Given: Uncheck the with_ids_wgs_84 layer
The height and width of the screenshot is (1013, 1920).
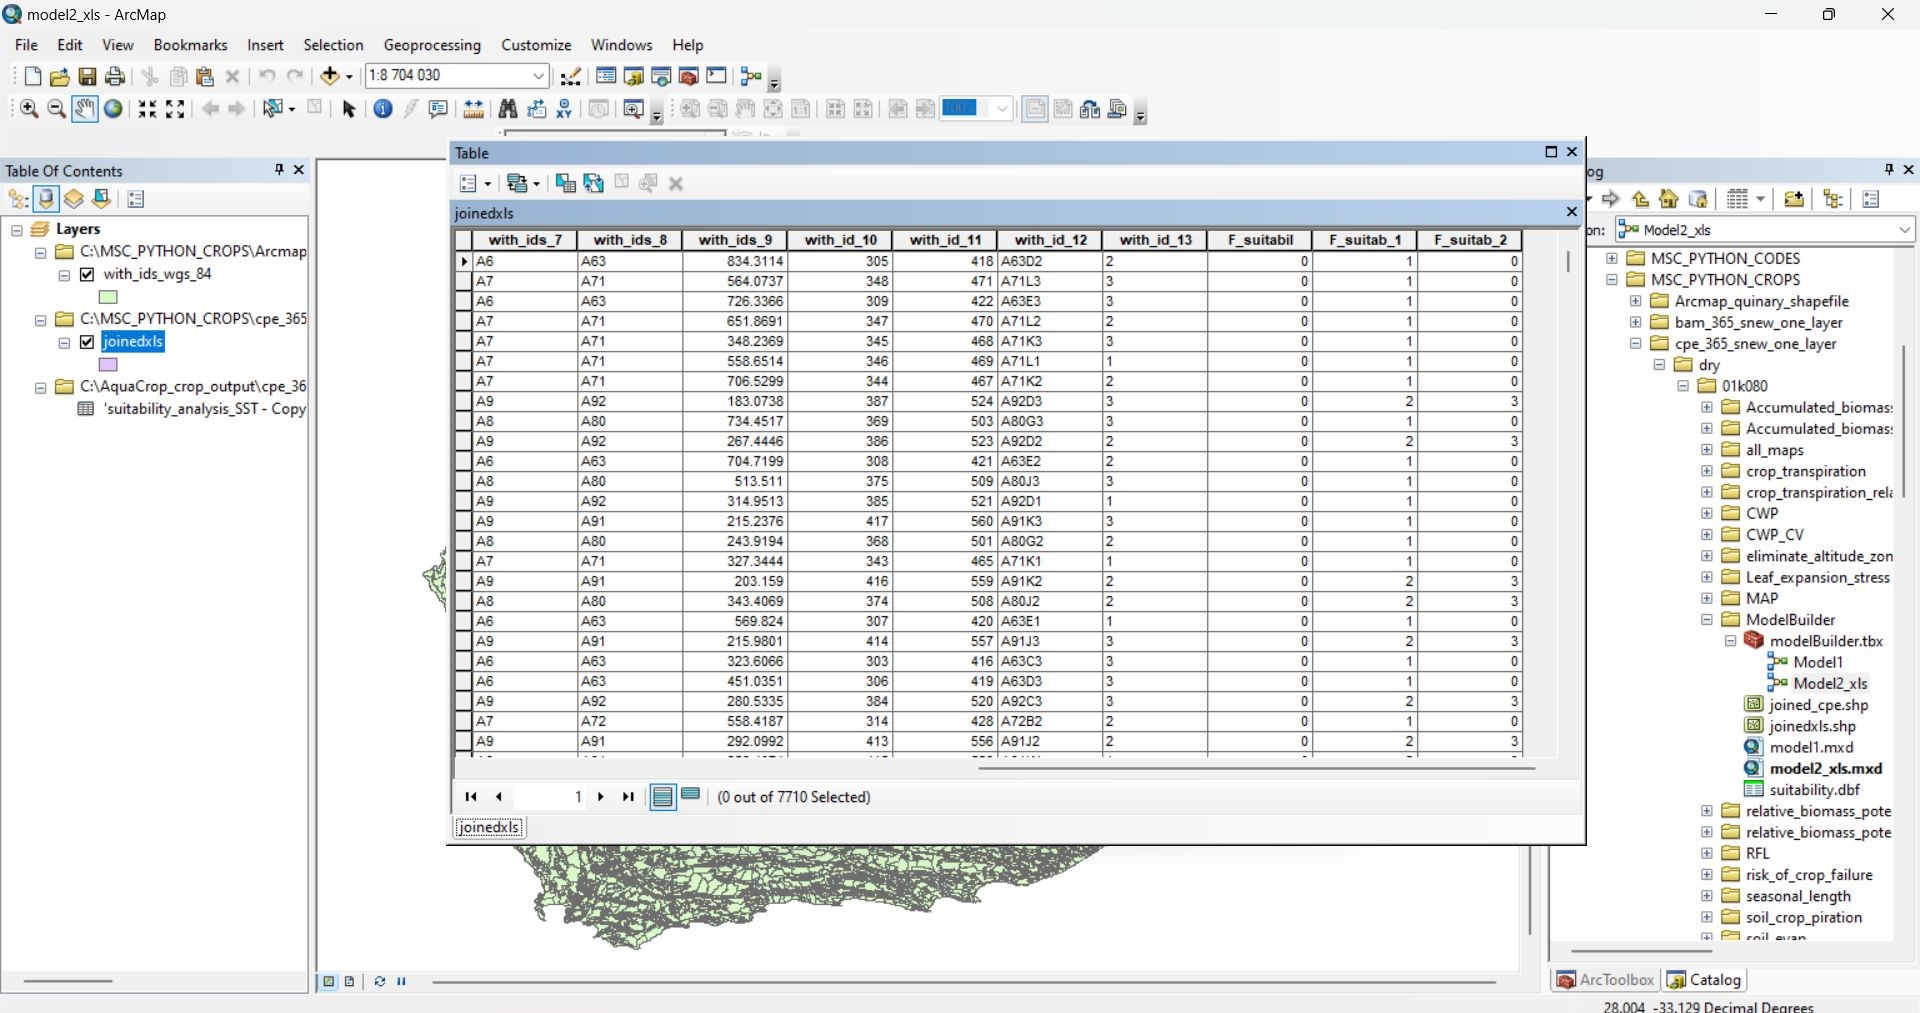Looking at the screenshot, I should pos(87,275).
